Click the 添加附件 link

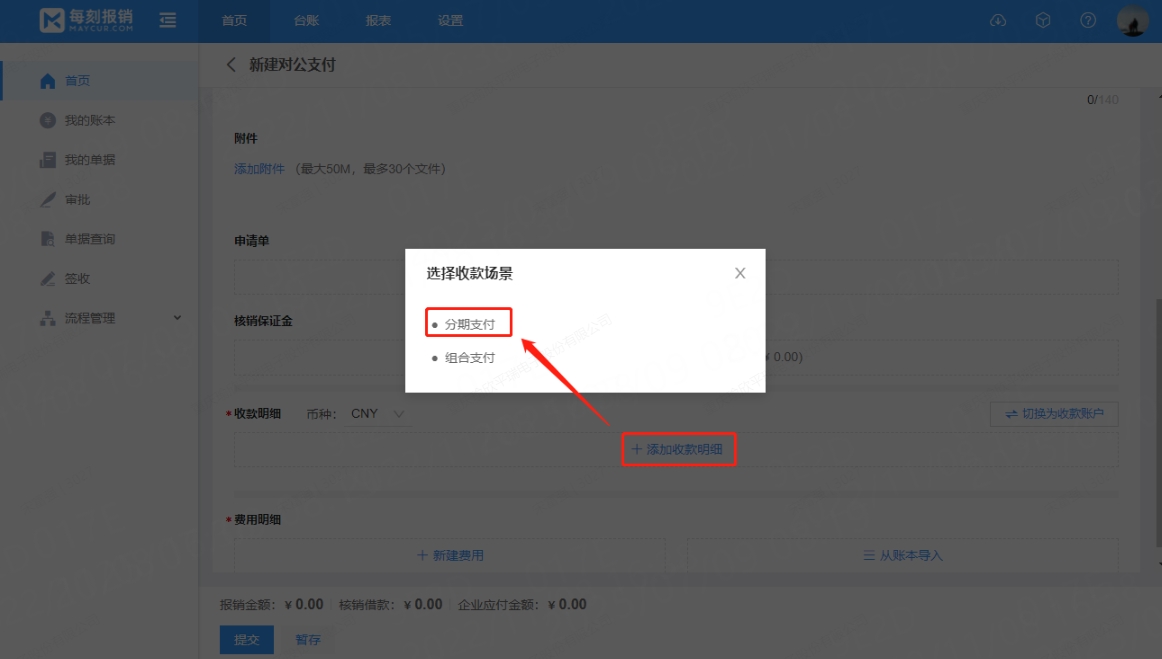pos(259,168)
